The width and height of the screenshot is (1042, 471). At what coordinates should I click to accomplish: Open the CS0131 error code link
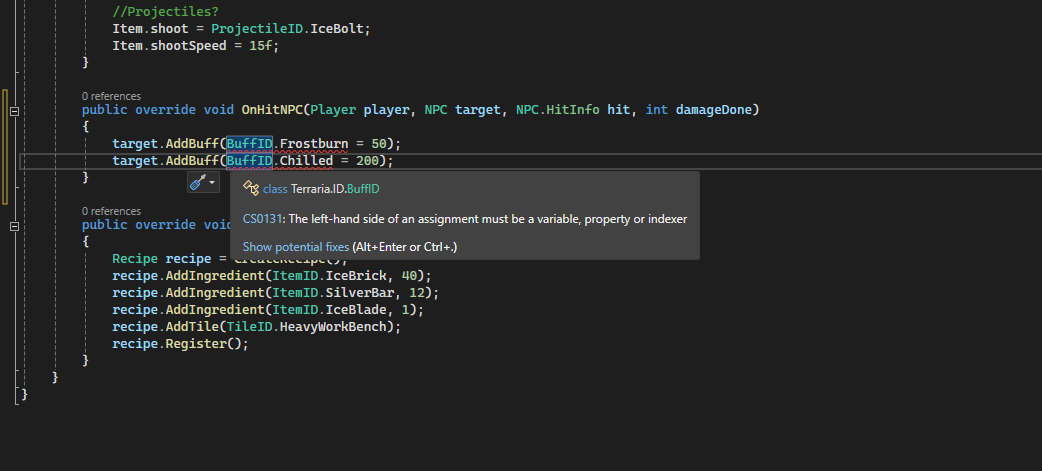[x=262, y=219]
